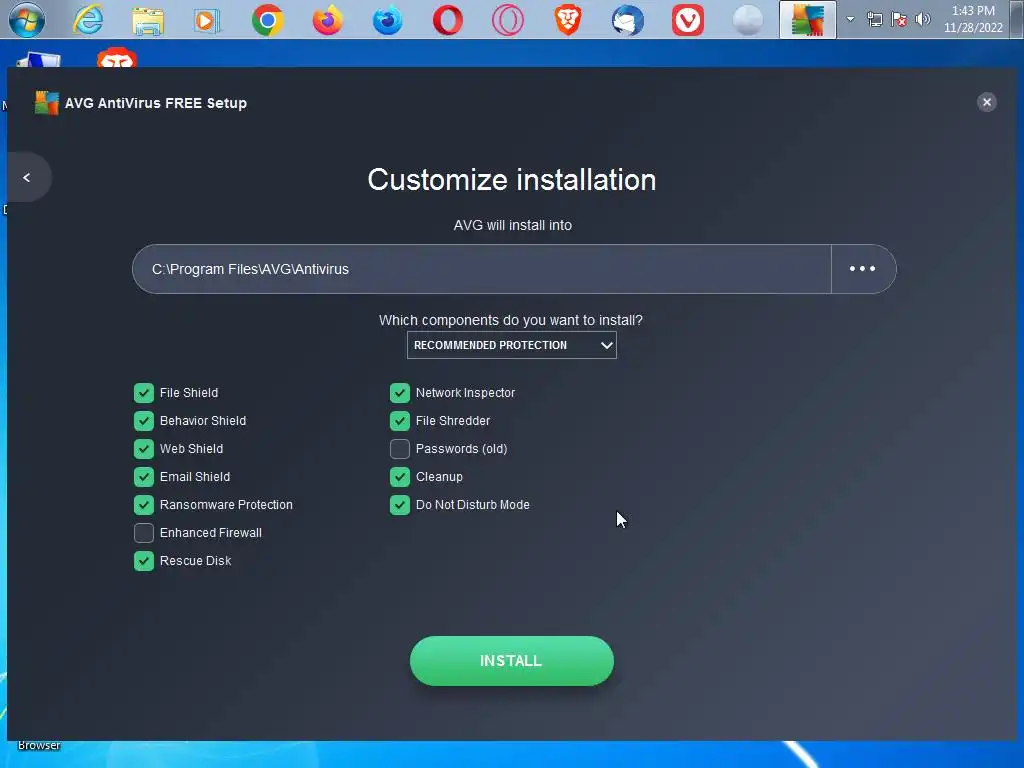Image resolution: width=1024 pixels, height=768 pixels.
Task: Click the install path input field
Action: click(x=482, y=269)
